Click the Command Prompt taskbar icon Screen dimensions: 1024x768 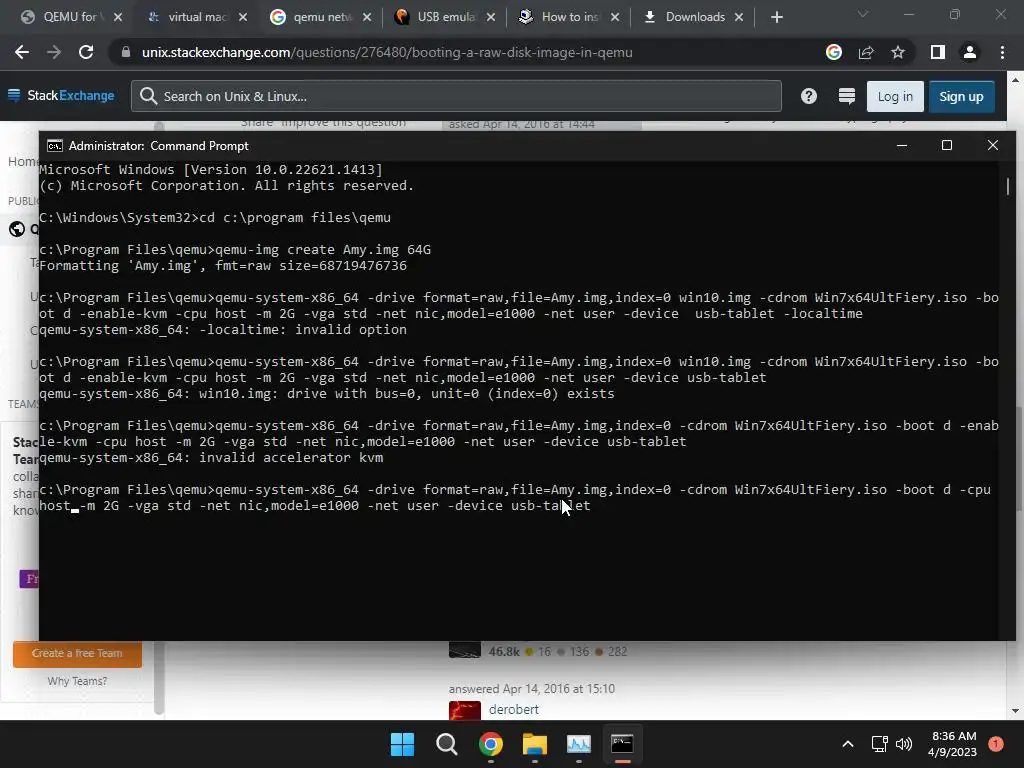click(622, 744)
